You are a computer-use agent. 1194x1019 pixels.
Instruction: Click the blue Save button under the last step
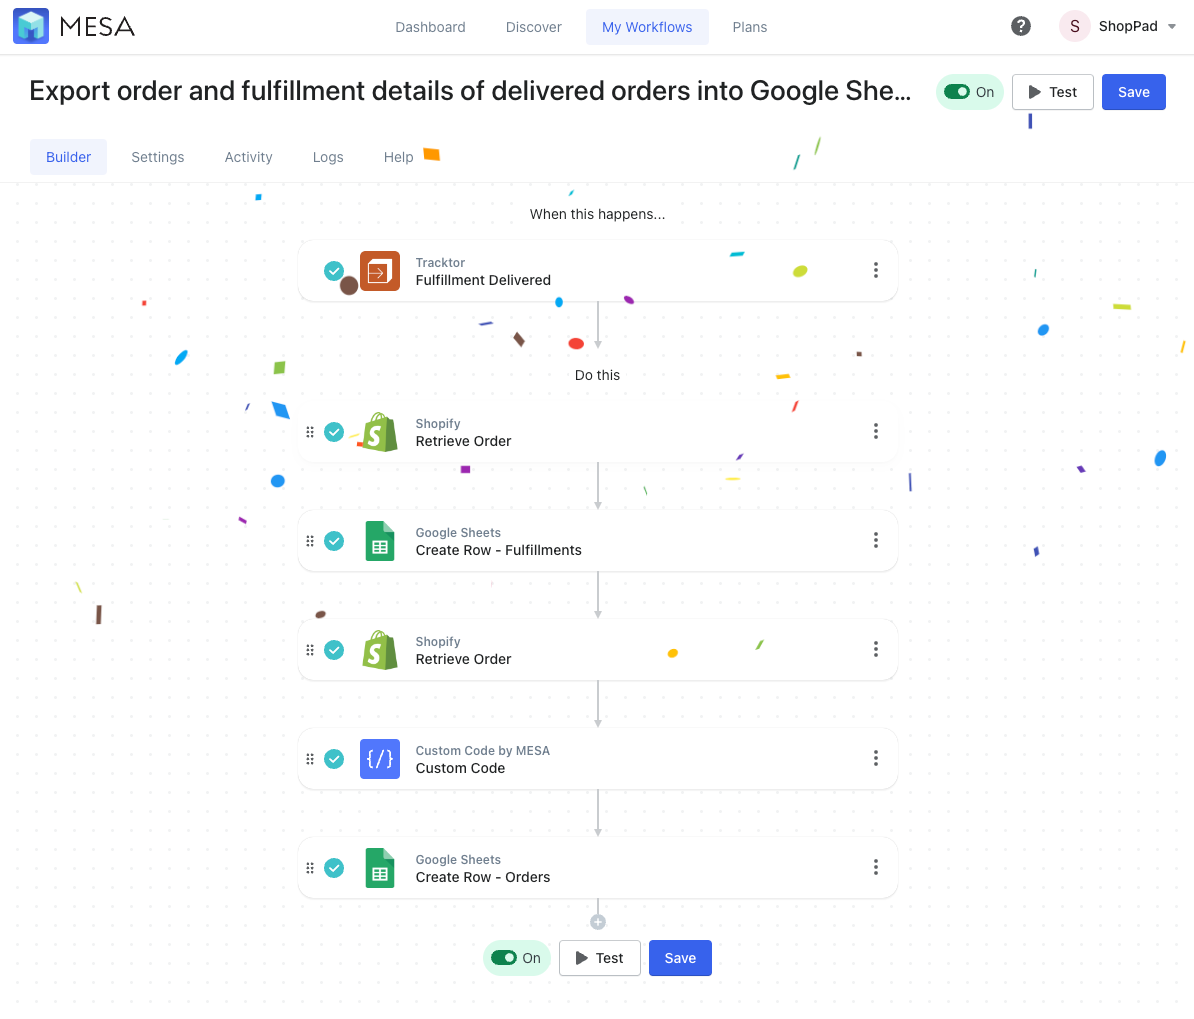click(x=680, y=957)
